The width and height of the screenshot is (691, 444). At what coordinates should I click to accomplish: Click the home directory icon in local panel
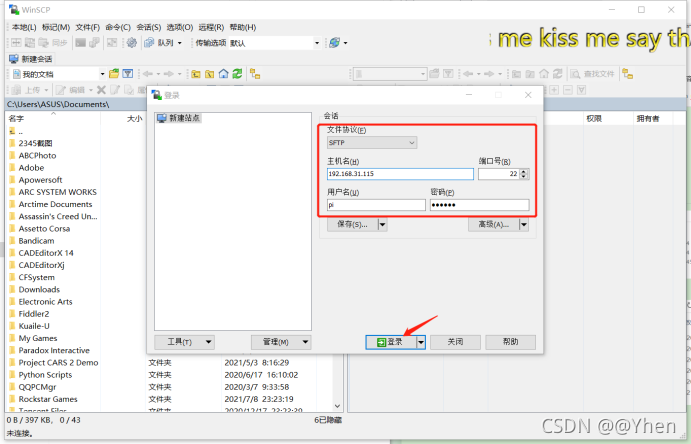pyautogui.click(x=223, y=74)
